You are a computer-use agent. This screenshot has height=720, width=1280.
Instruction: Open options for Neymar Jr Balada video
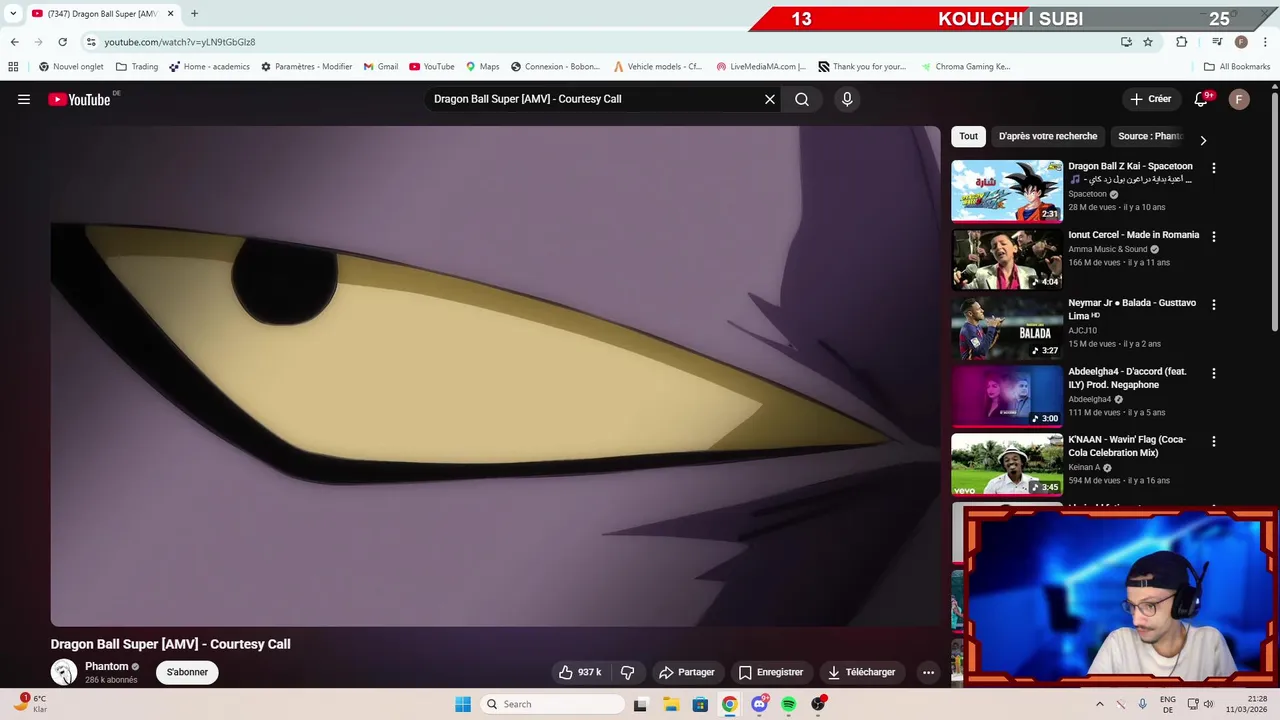click(x=1214, y=305)
